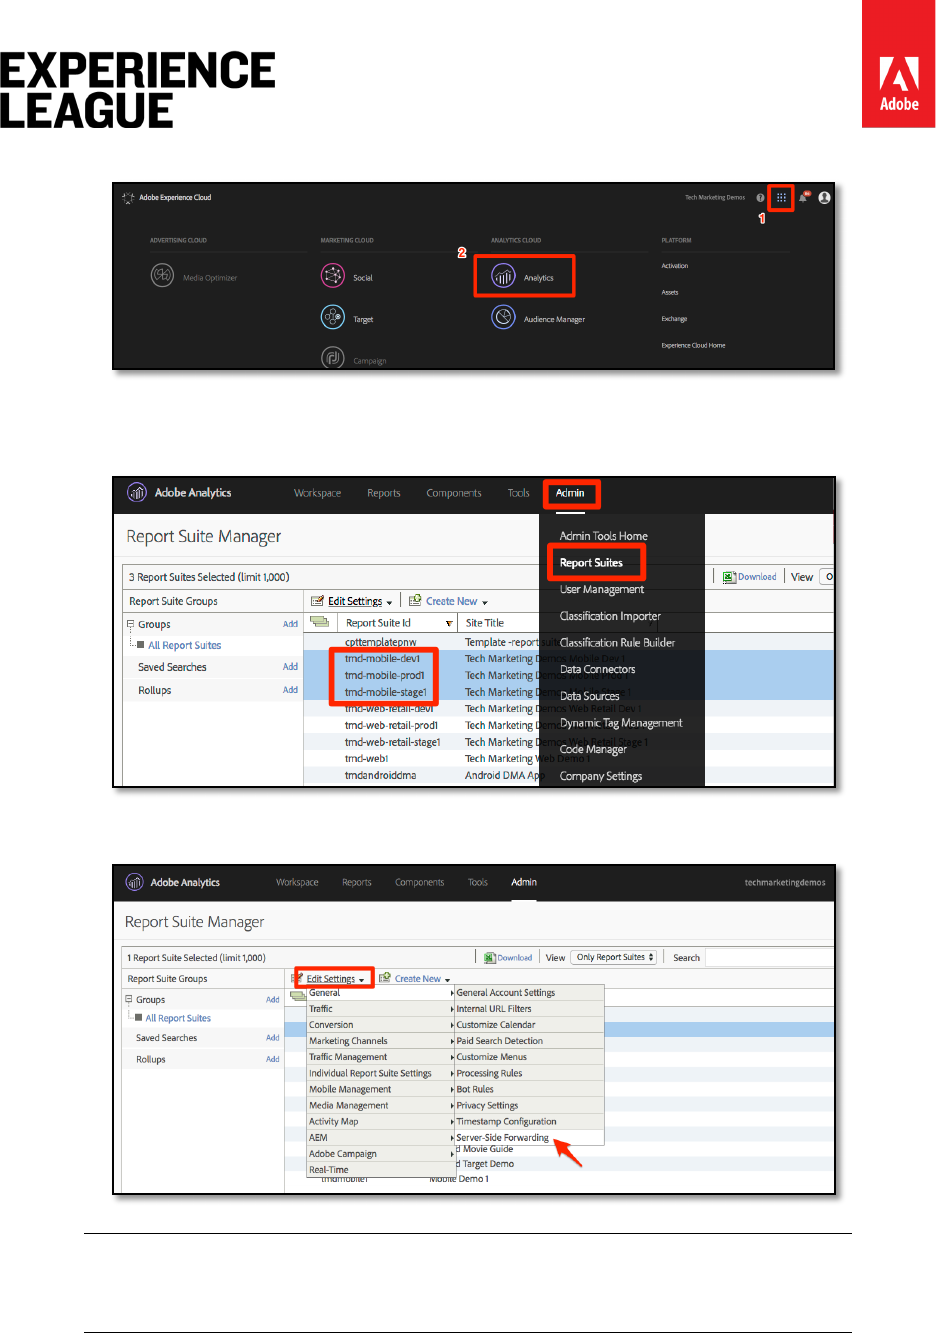Click the Experience League logo

pyautogui.click(x=137, y=90)
